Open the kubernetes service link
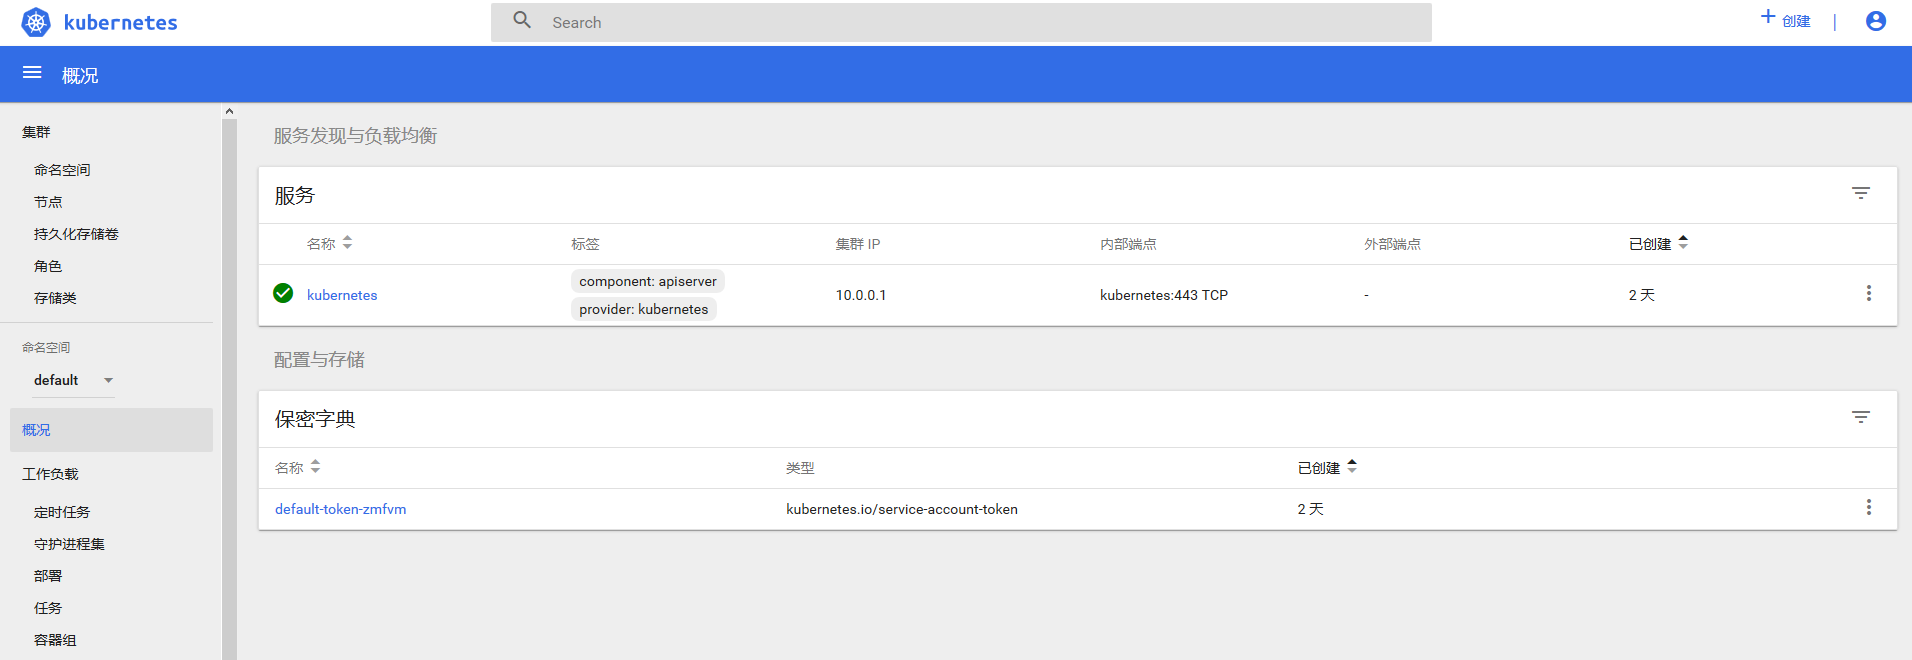Image resolution: width=1912 pixels, height=660 pixels. (x=342, y=295)
